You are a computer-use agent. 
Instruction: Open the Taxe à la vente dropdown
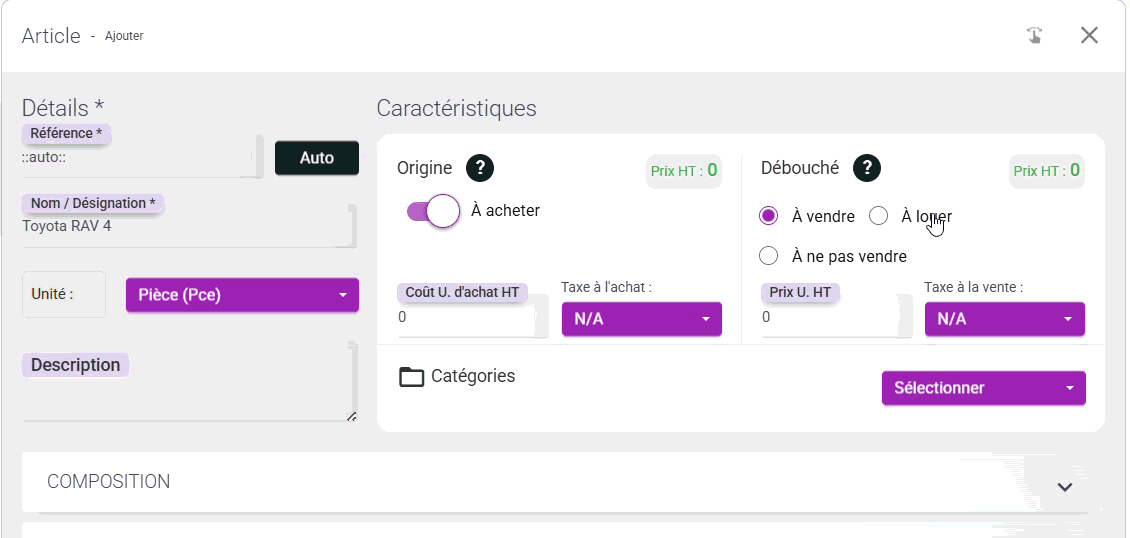(x=1004, y=319)
